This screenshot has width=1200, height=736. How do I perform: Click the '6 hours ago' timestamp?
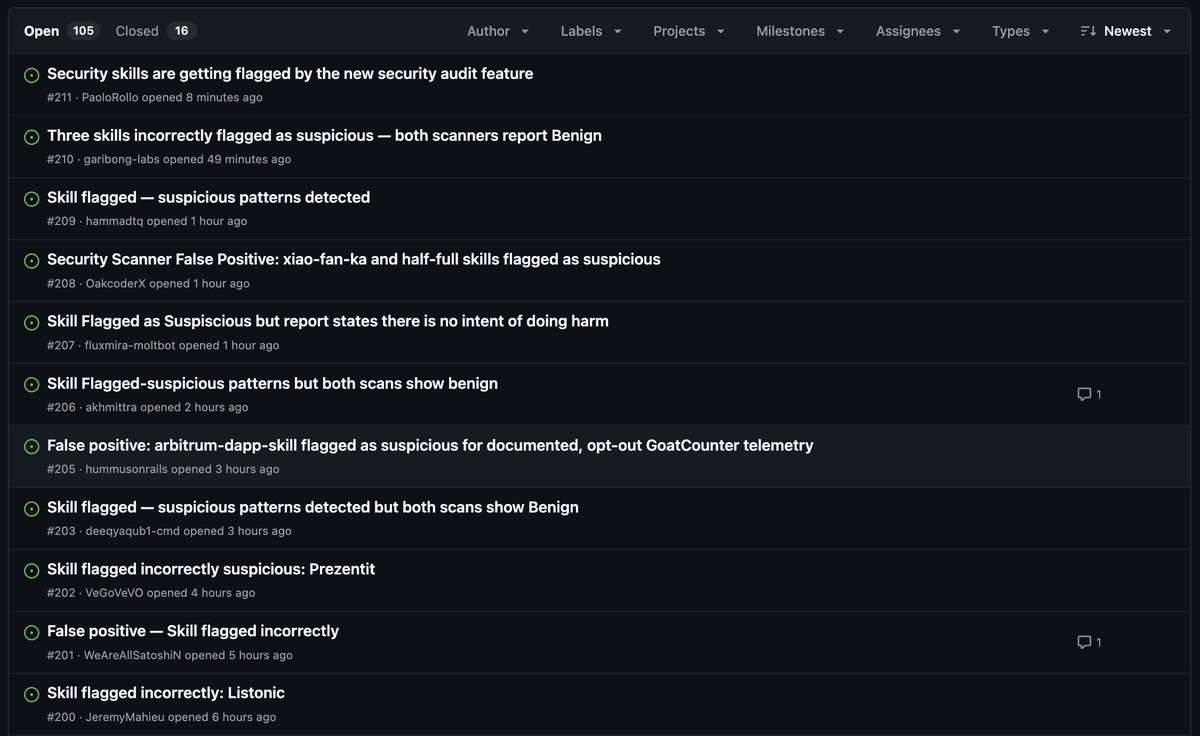[244, 718]
